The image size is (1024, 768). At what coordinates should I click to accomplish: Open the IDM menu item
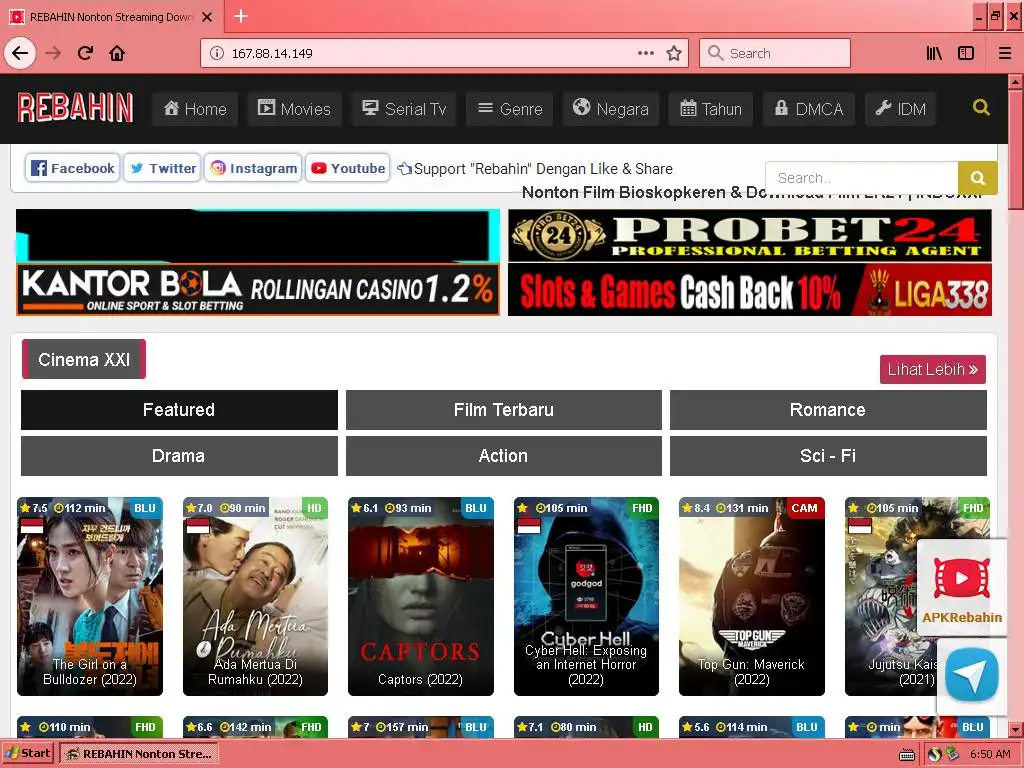tap(901, 109)
